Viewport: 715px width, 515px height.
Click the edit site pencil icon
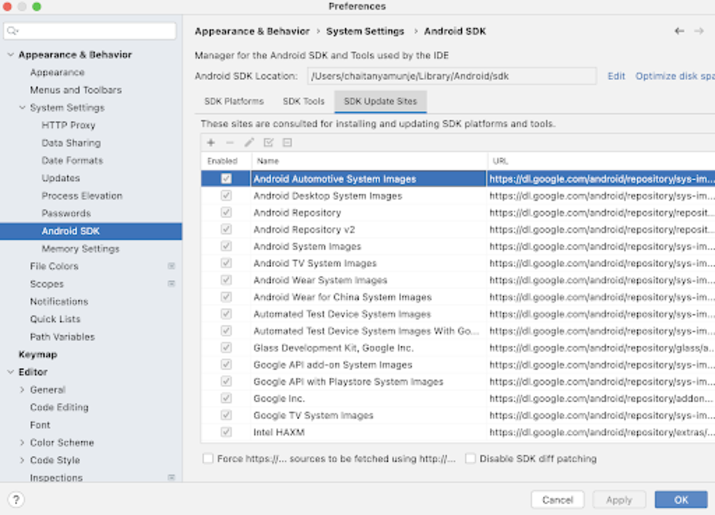click(x=249, y=143)
